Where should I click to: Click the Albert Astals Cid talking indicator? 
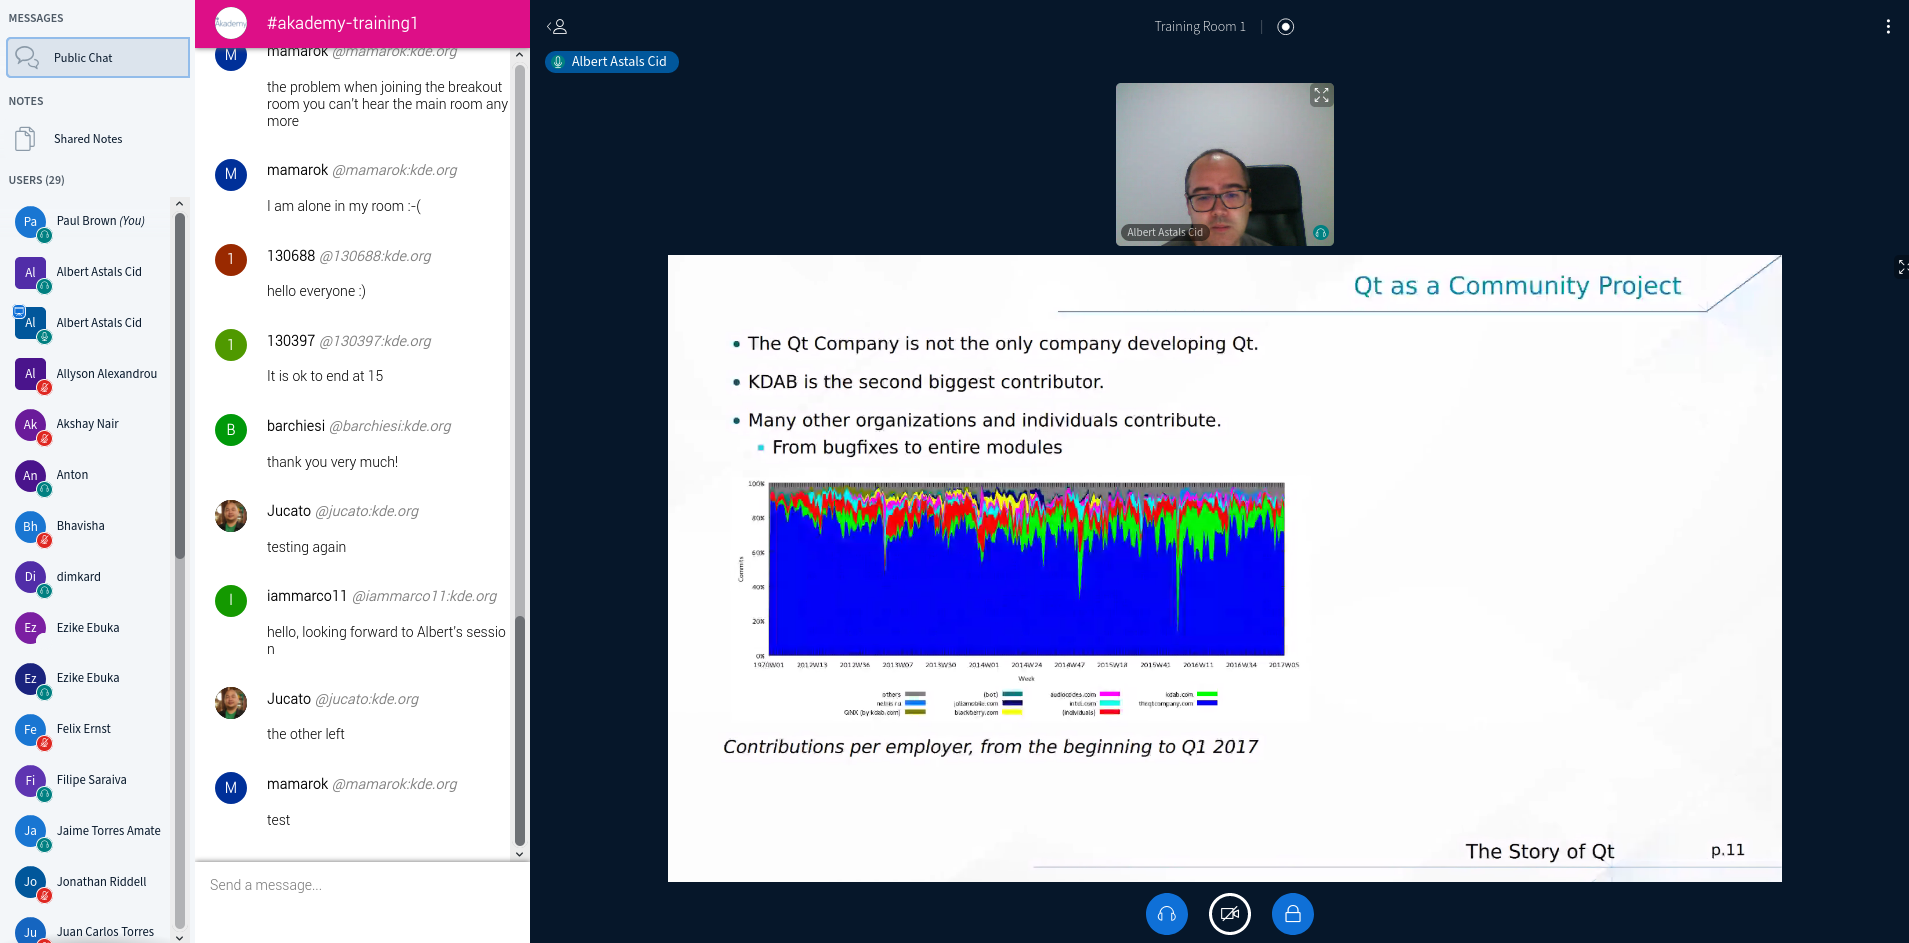coord(612,62)
